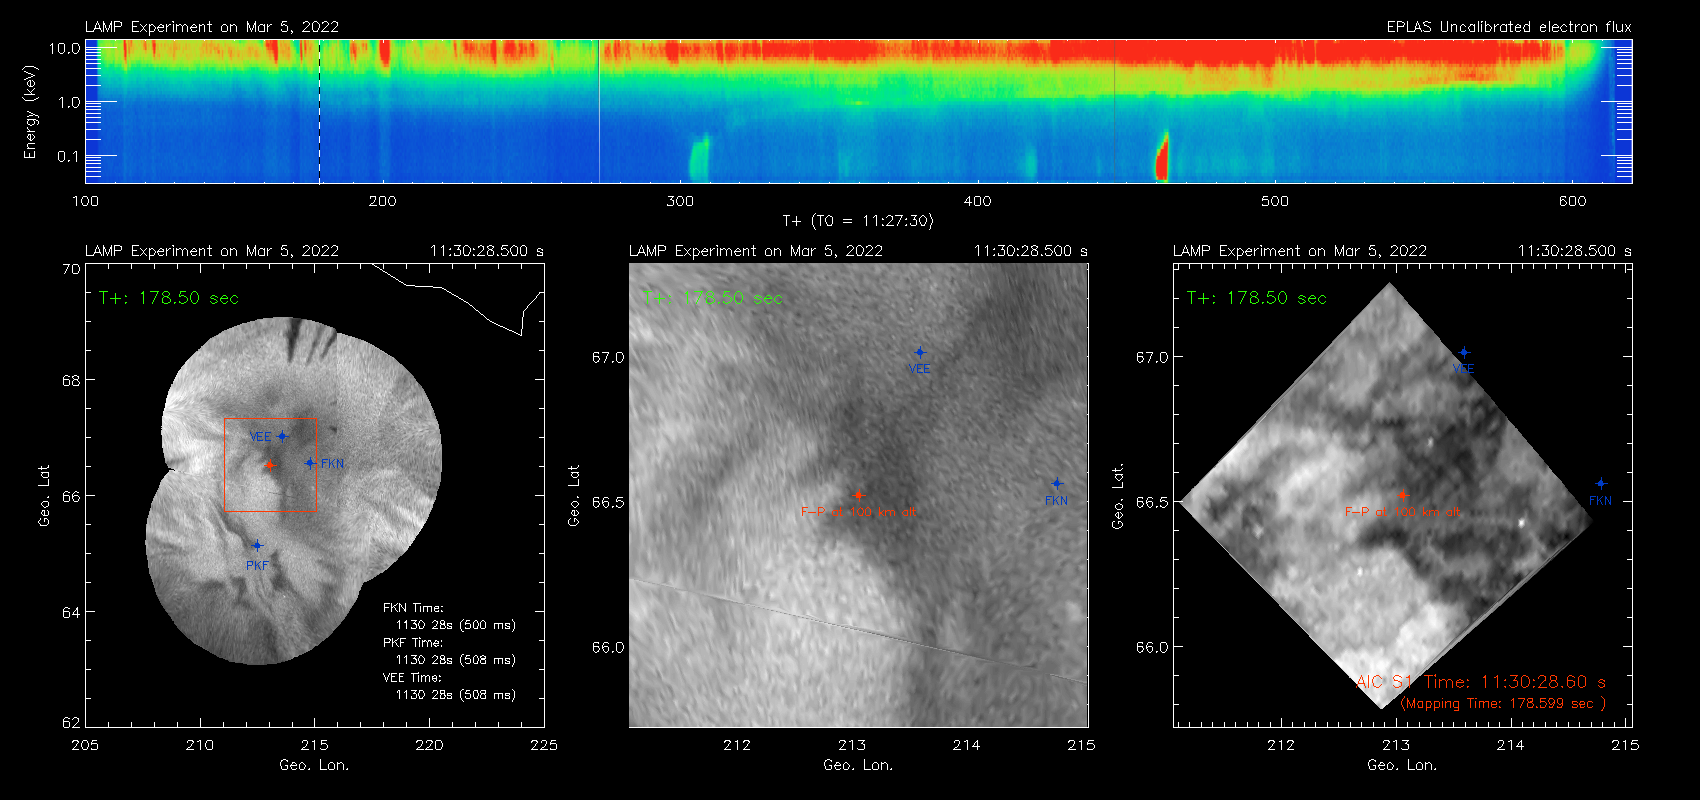Click the 'Geo. Lon.' label under the left panel
The width and height of the screenshot is (1700, 800).
pyautogui.click(x=314, y=765)
